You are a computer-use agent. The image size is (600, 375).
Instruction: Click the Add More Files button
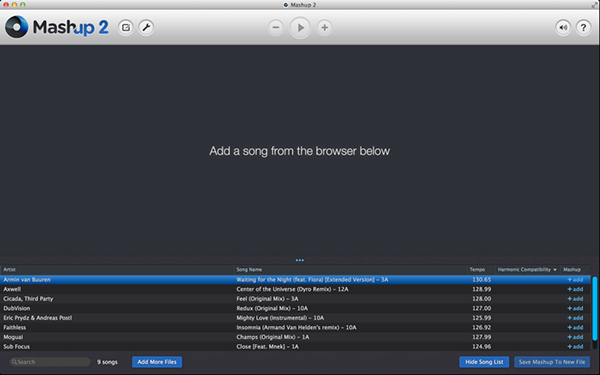157,362
